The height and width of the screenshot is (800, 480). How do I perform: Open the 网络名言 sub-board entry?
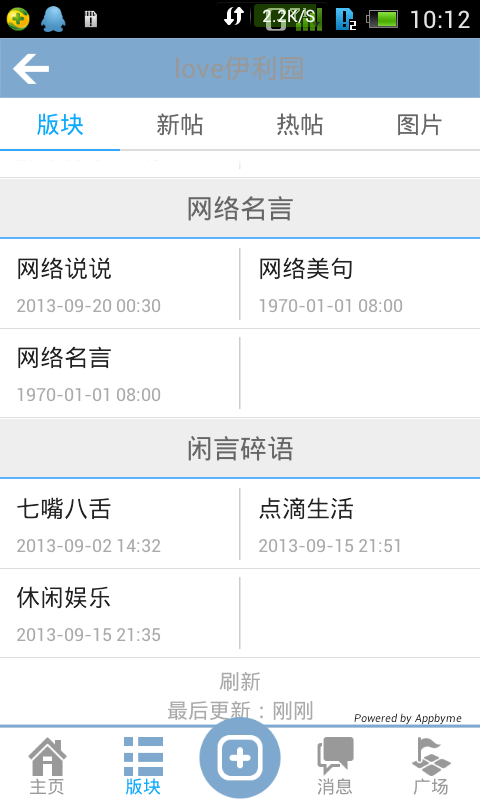point(119,373)
